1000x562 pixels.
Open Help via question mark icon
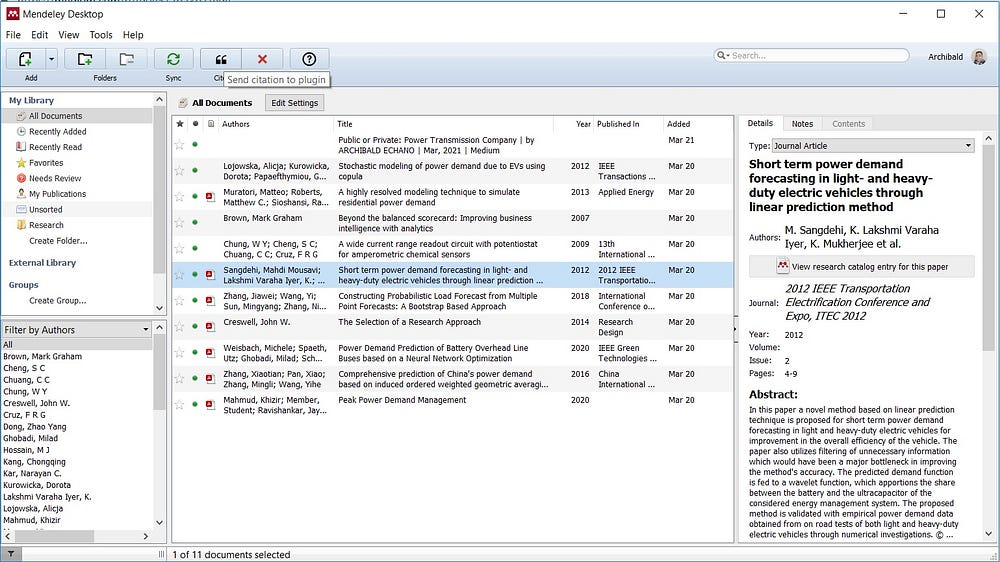309,60
